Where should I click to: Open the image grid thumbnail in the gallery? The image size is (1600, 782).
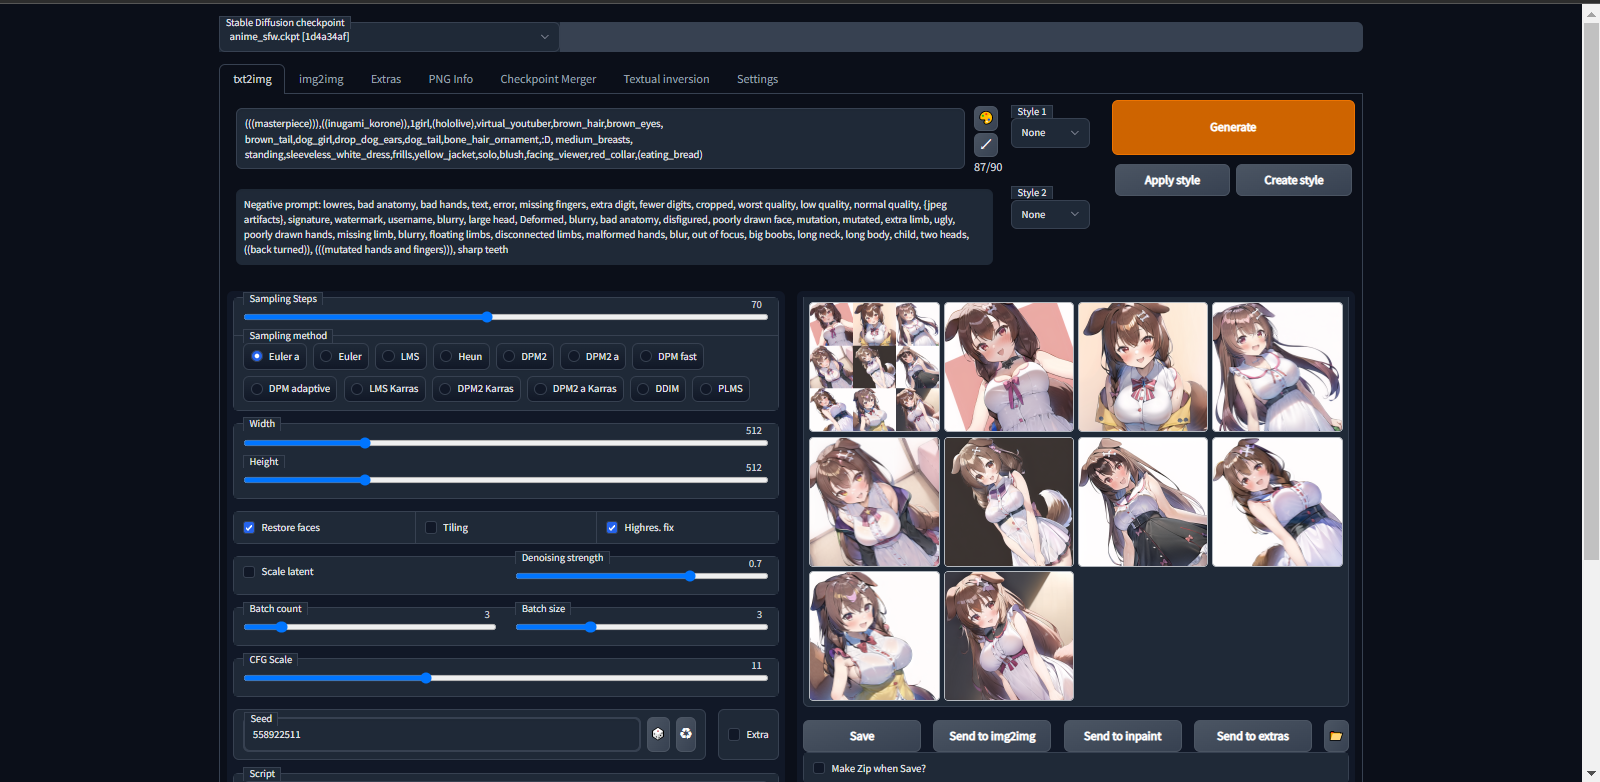[x=874, y=367]
